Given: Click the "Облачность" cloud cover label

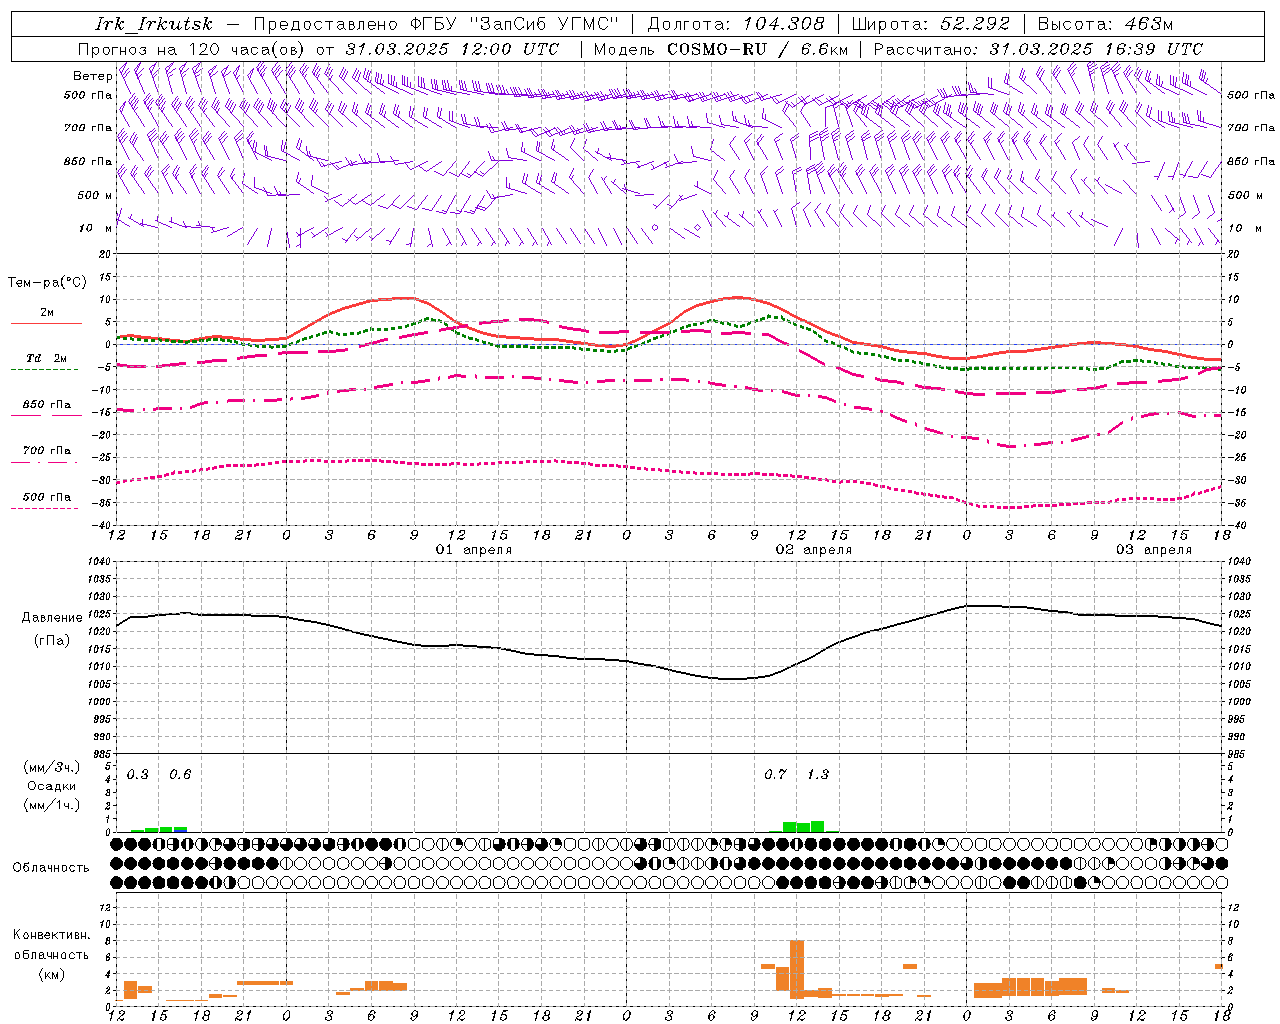Looking at the screenshot, I should tap(51, 868).
